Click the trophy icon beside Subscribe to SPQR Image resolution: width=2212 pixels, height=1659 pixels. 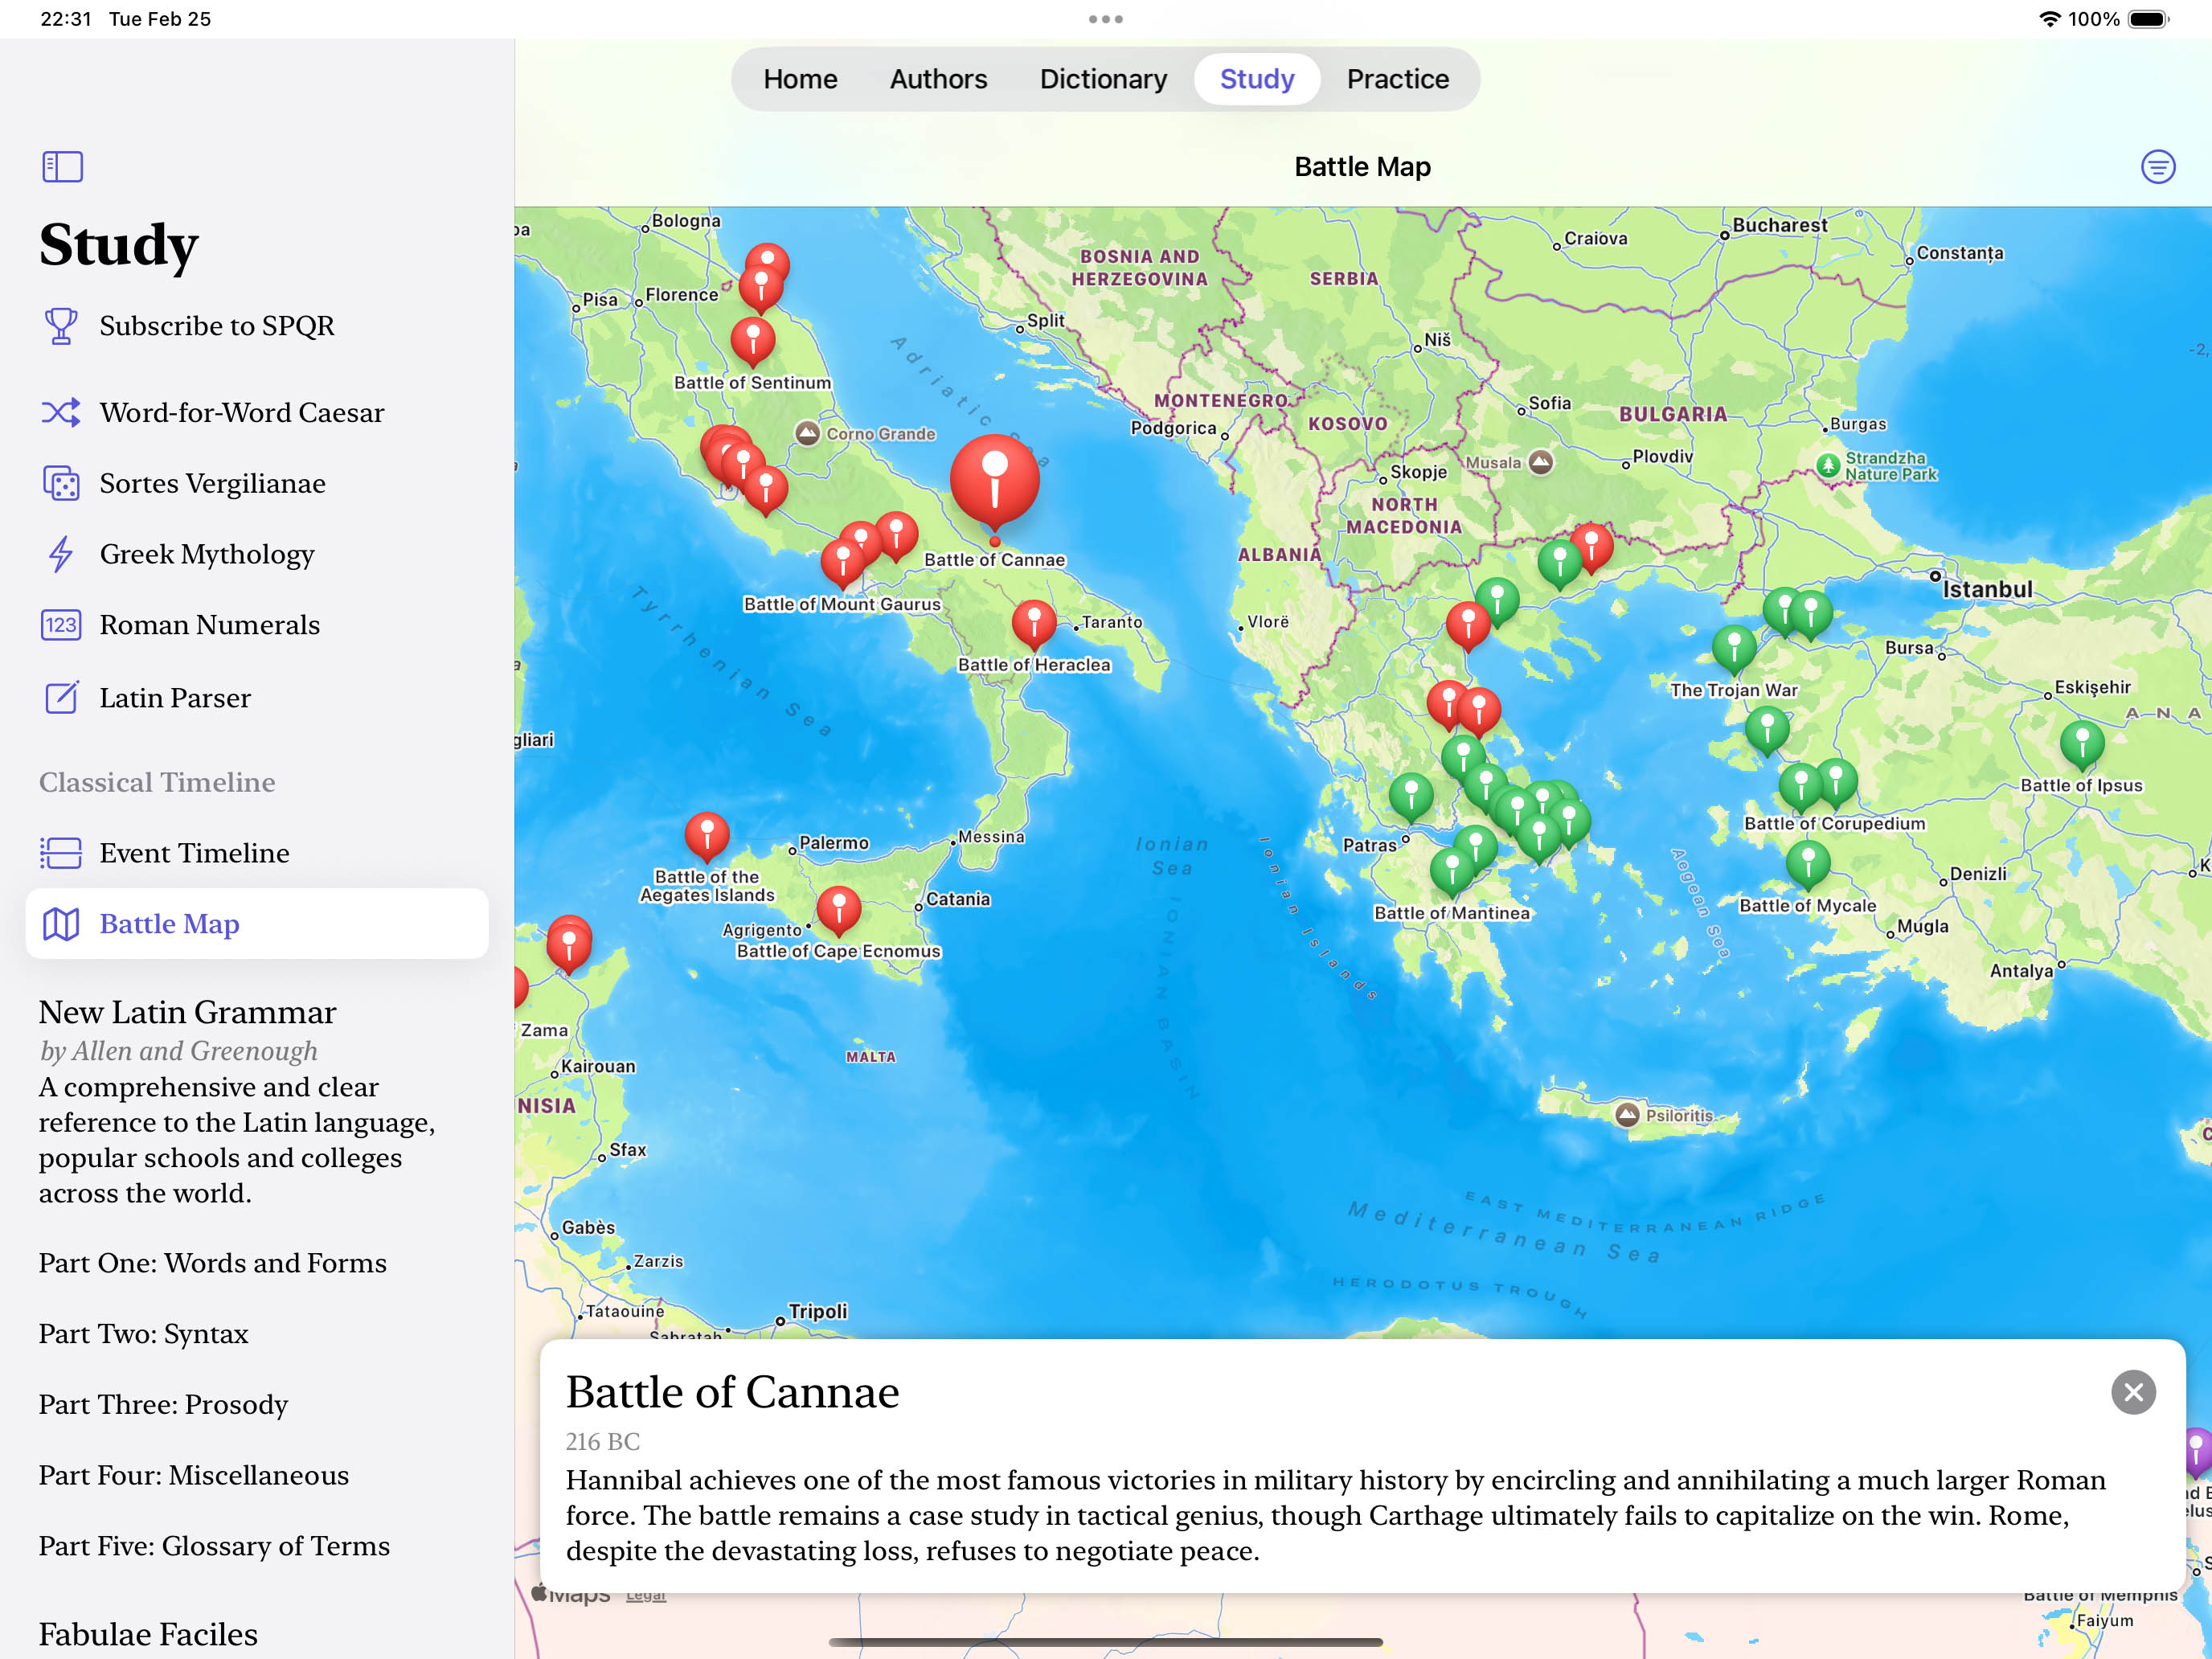61,326
